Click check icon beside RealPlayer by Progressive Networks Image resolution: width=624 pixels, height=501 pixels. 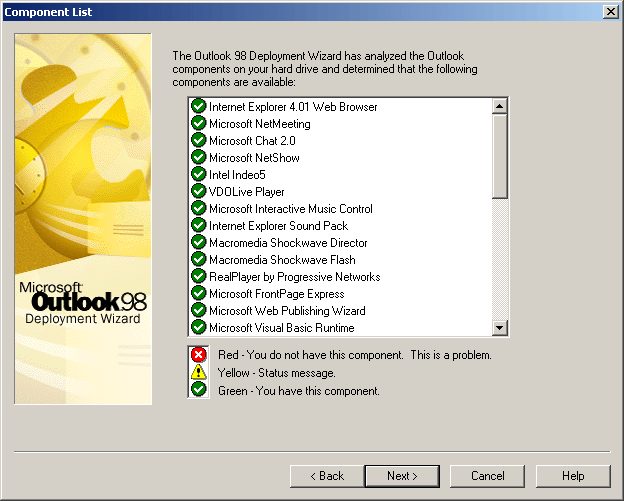[198, 276]
